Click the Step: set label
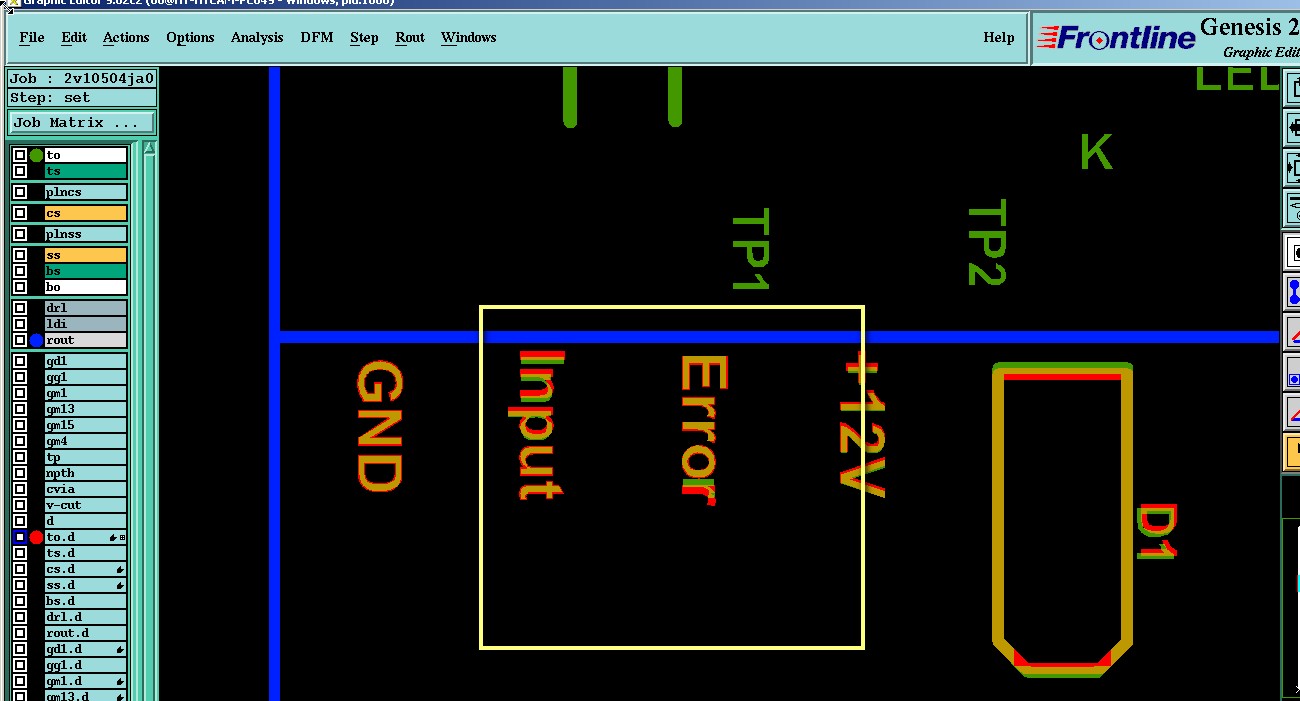The image size is (1300, 701). pos(82,98)
